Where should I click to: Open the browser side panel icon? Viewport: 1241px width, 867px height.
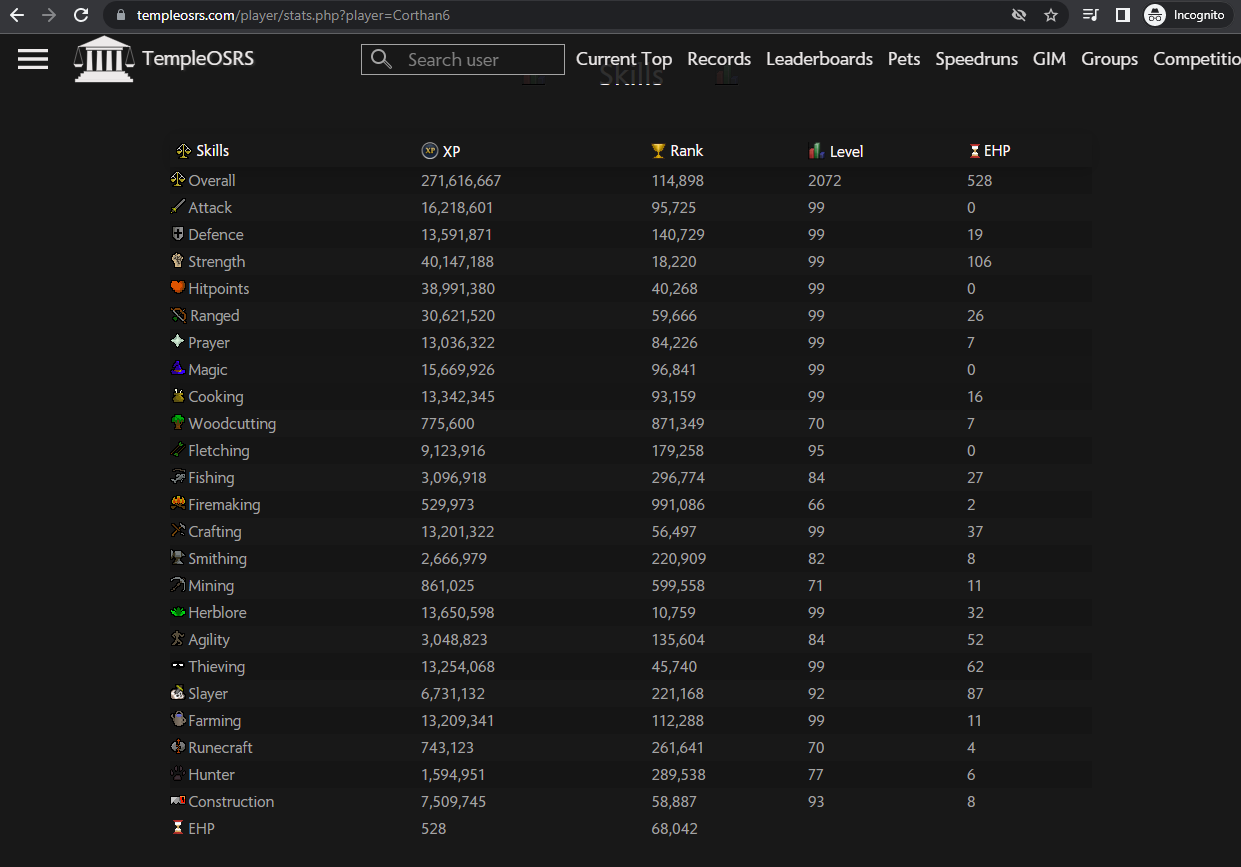click(1123, 15)
